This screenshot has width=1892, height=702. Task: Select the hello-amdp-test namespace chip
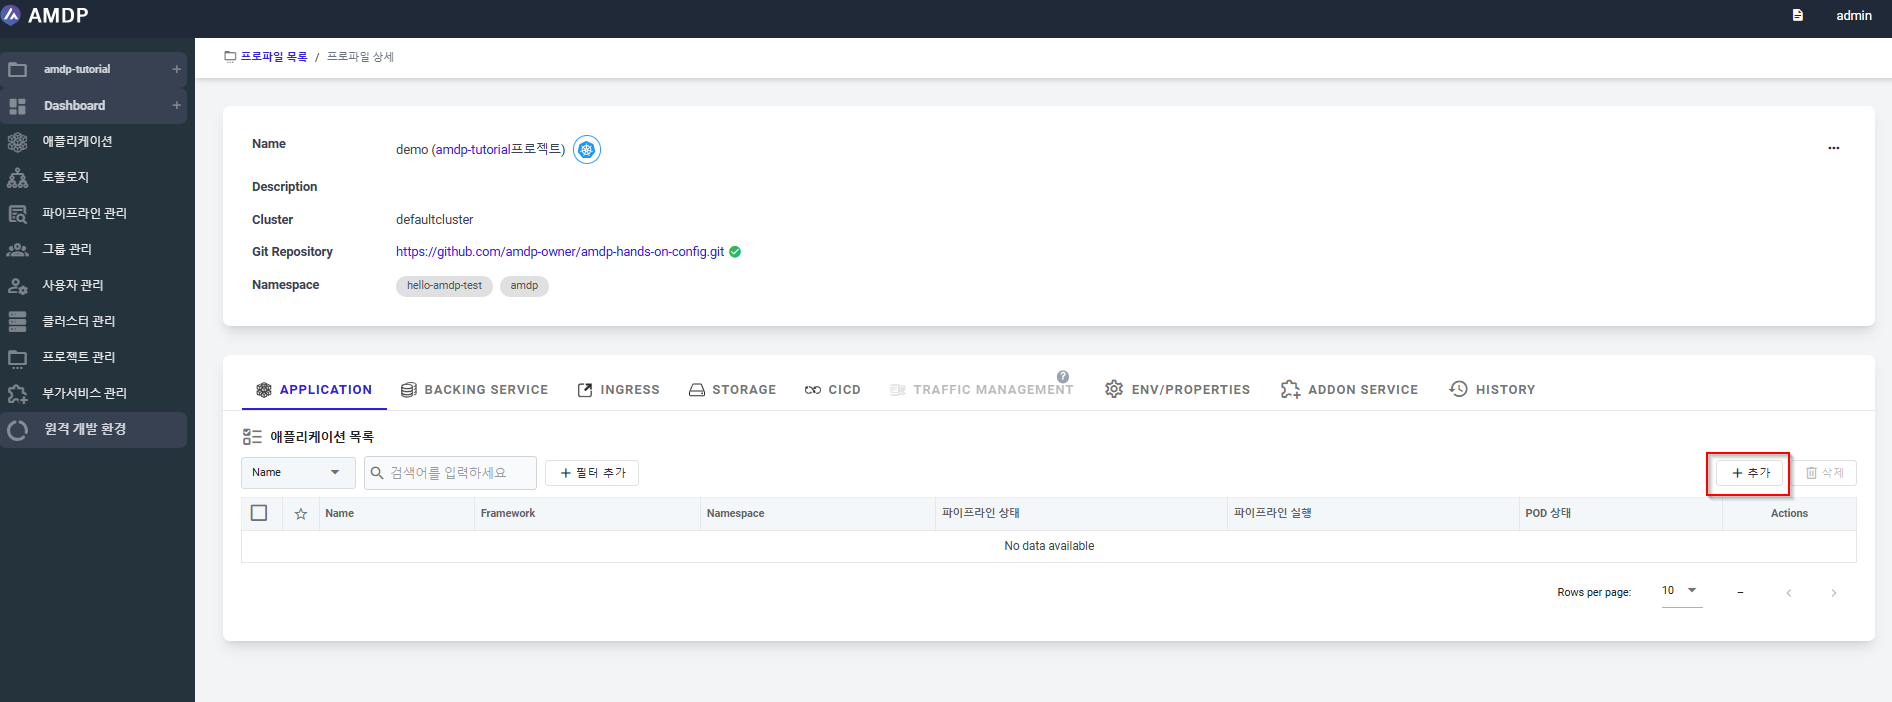pyautogui.click(x=444, y=286)
